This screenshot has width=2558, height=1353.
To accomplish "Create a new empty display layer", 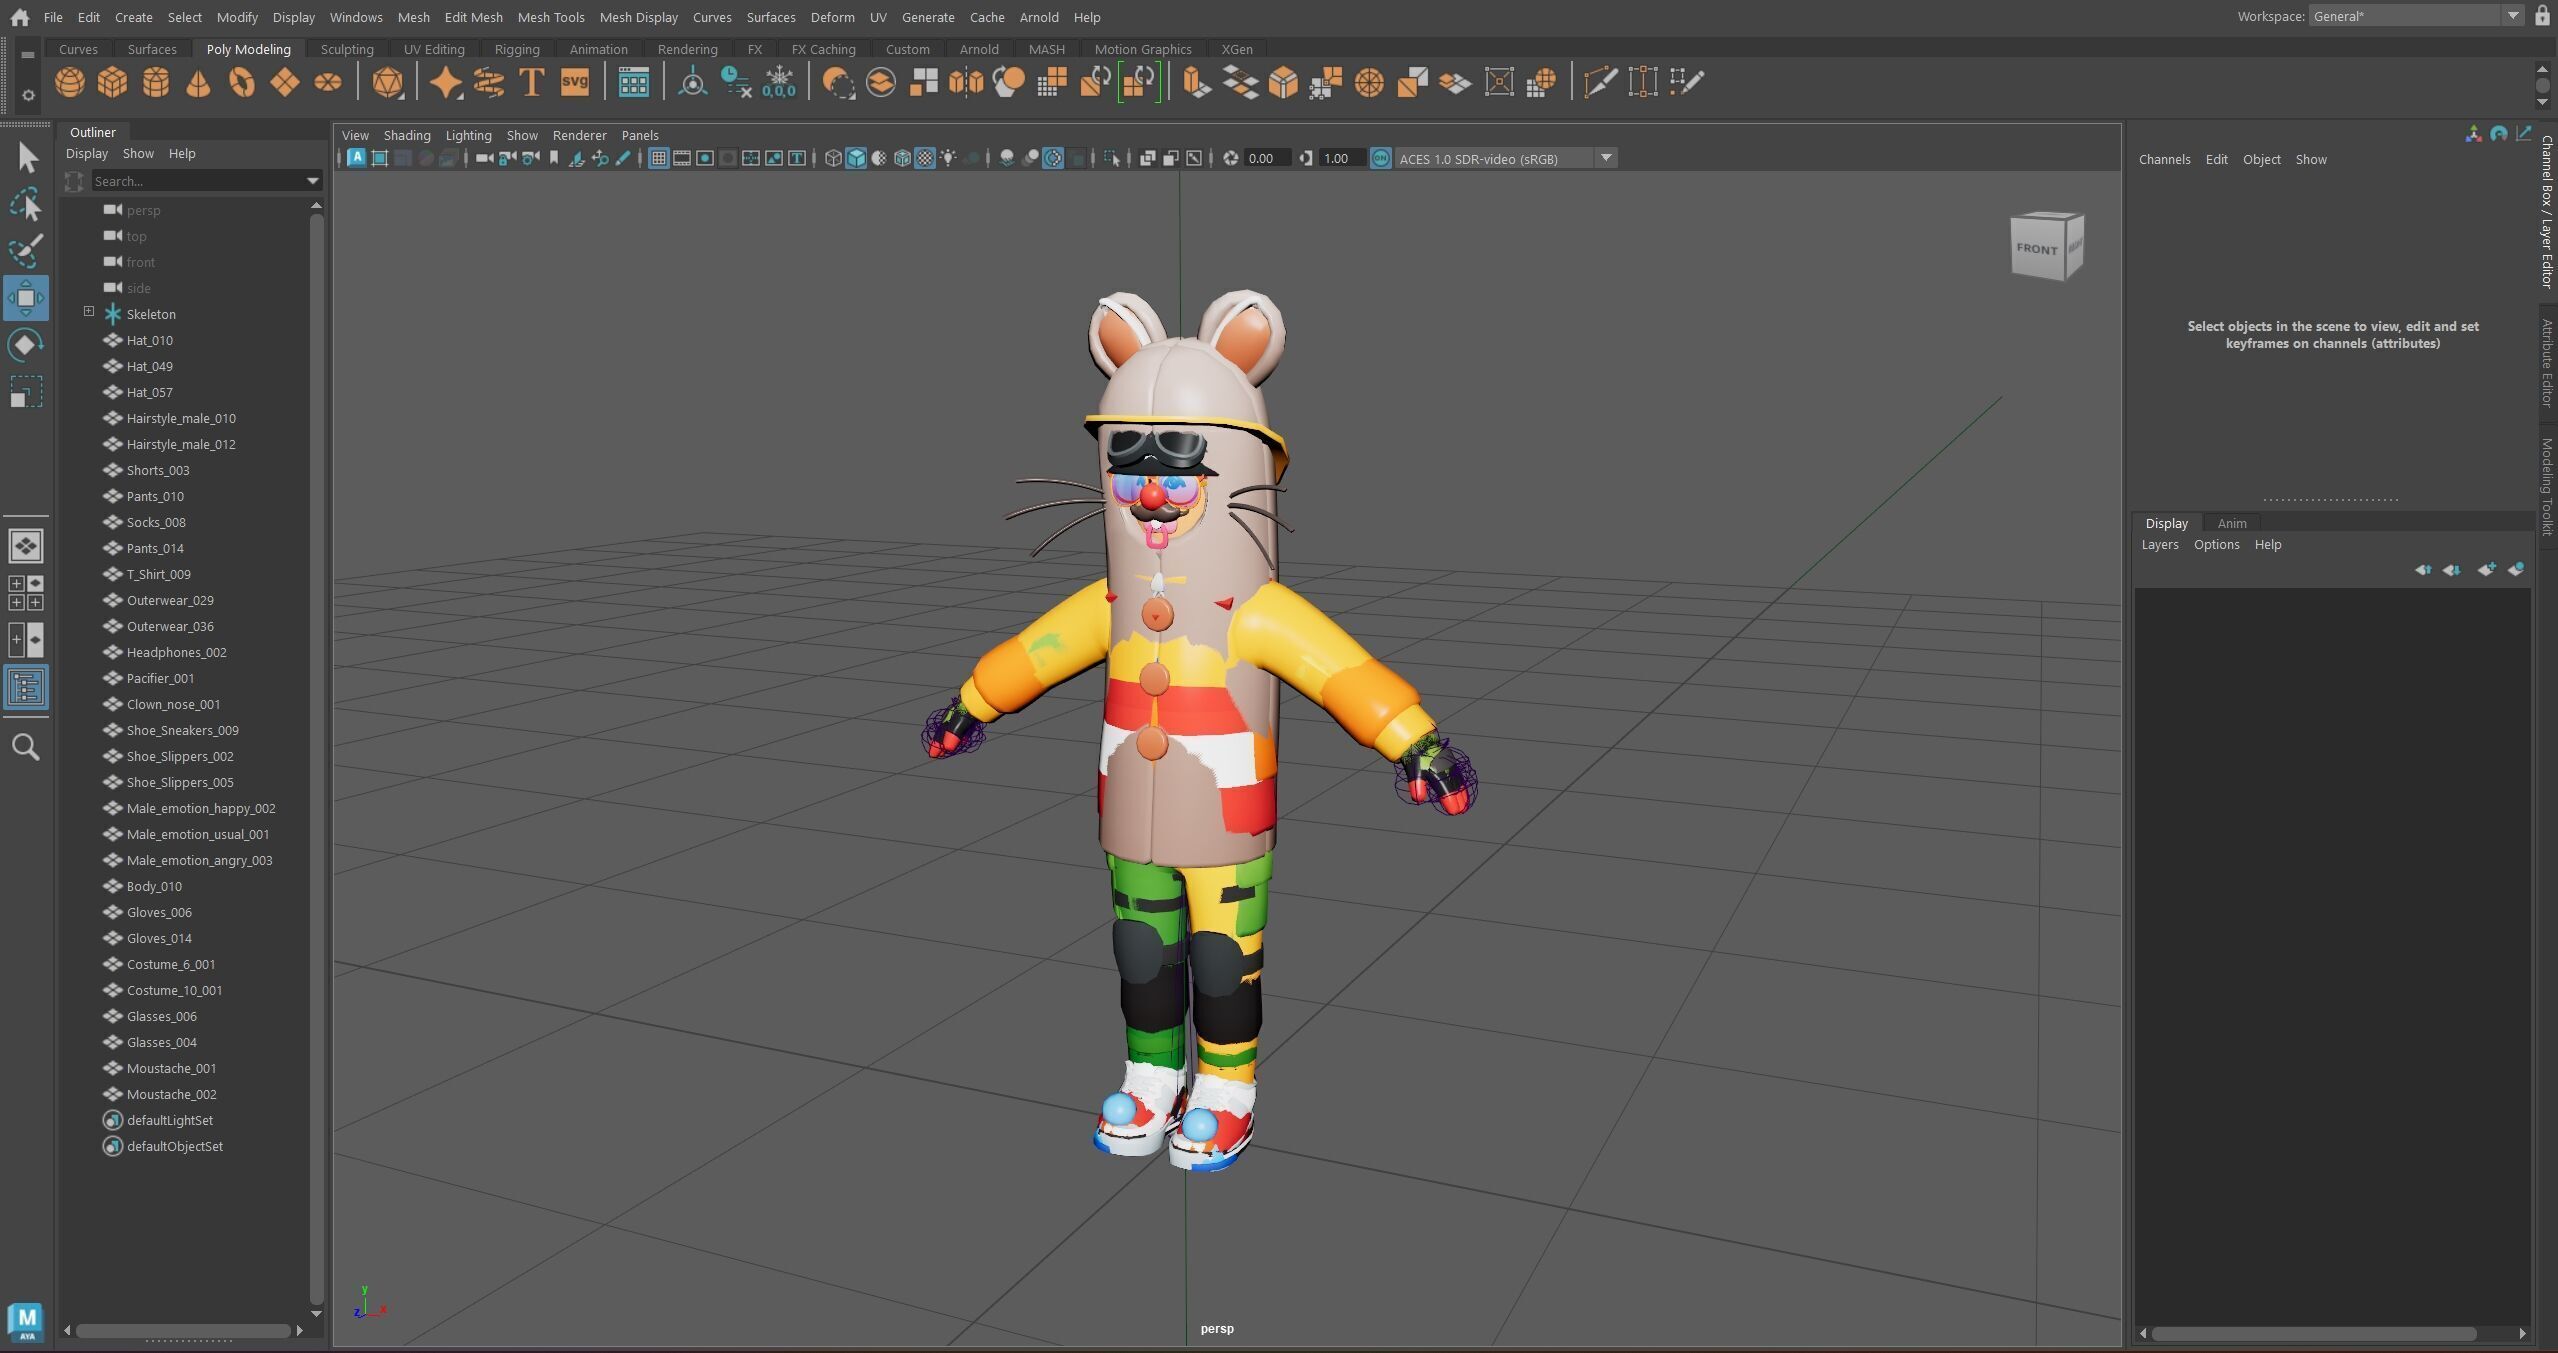I will (x=2486, y=569).
